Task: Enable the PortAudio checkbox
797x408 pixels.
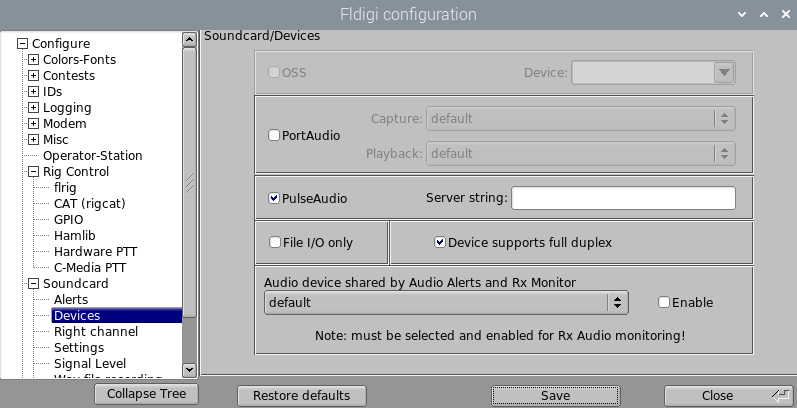Action: 274,135
